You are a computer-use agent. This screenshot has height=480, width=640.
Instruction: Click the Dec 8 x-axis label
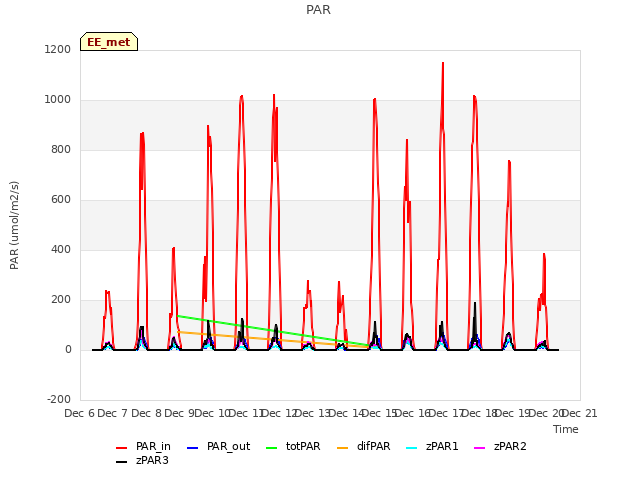pyautogui.click(x=146, y=413)
